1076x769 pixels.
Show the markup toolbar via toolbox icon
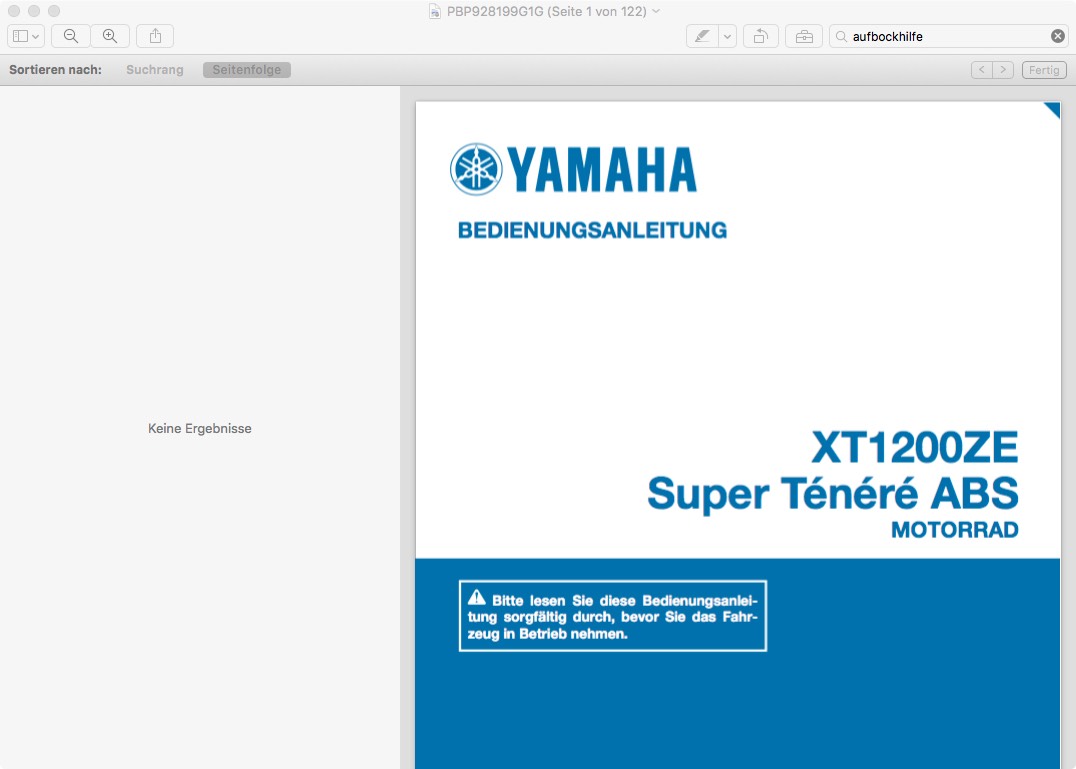click(804, 36)
